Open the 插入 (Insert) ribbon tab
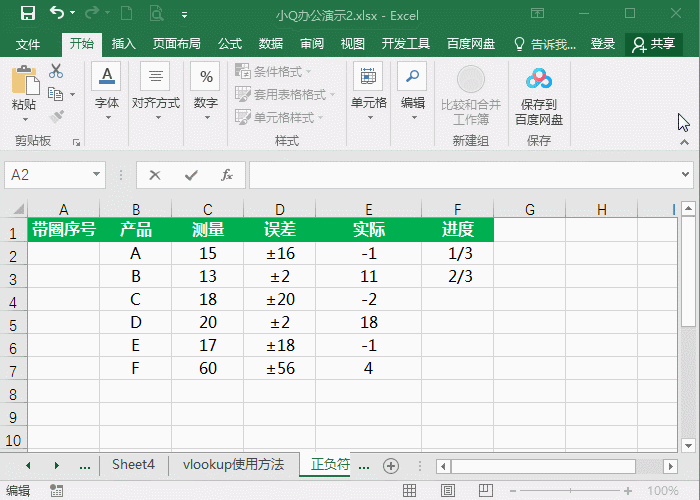The width and height of the screenshot is (700, 500). coord(123,44)
